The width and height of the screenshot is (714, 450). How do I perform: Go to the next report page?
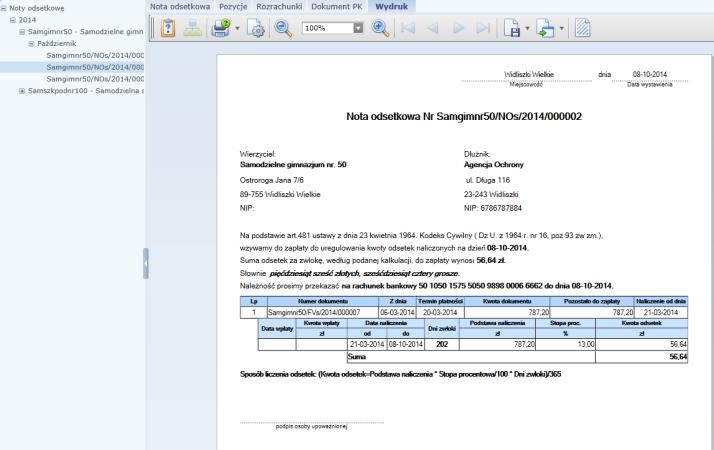[x=458, y=28]
